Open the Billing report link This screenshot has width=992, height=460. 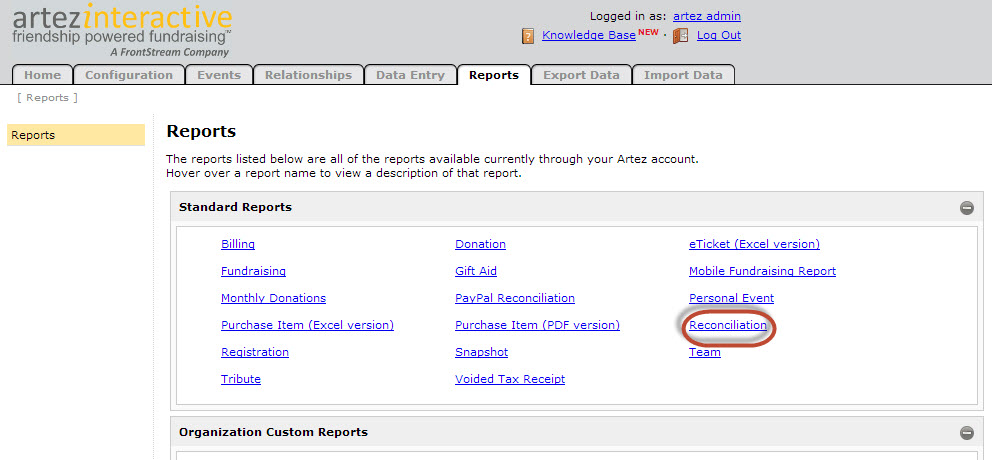pyautogui.click(x=238, y=244)
